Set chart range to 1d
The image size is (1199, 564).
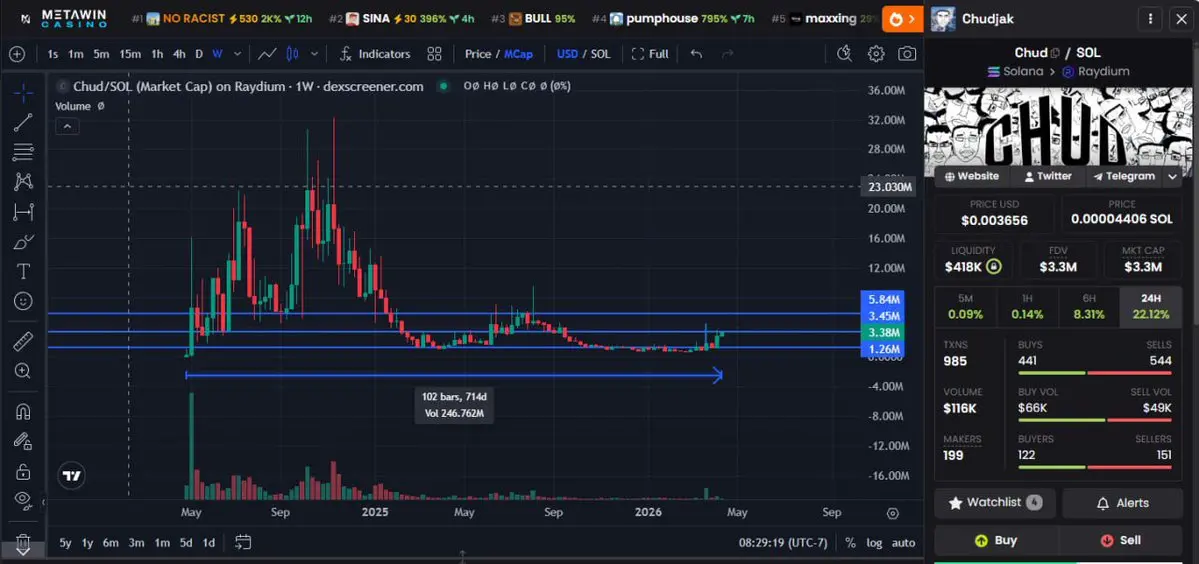208,543
